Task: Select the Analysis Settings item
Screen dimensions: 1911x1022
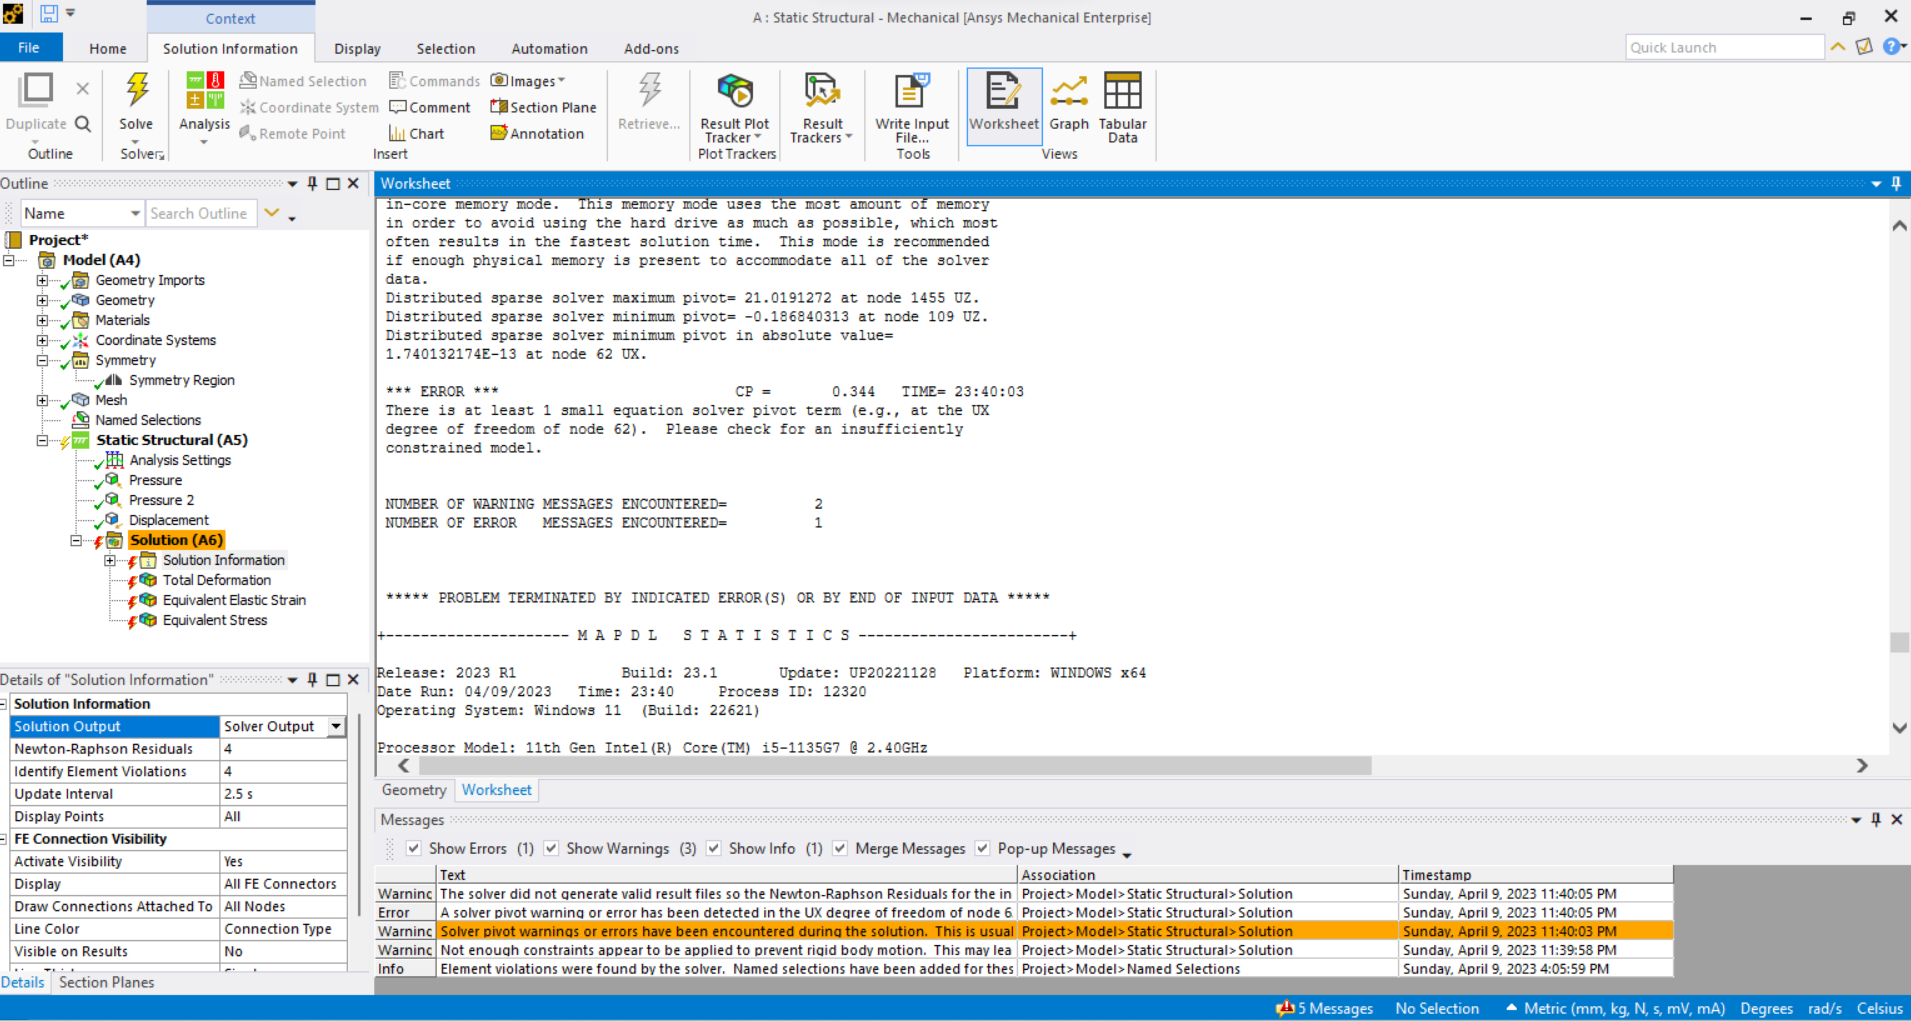Action: point(180,460)
